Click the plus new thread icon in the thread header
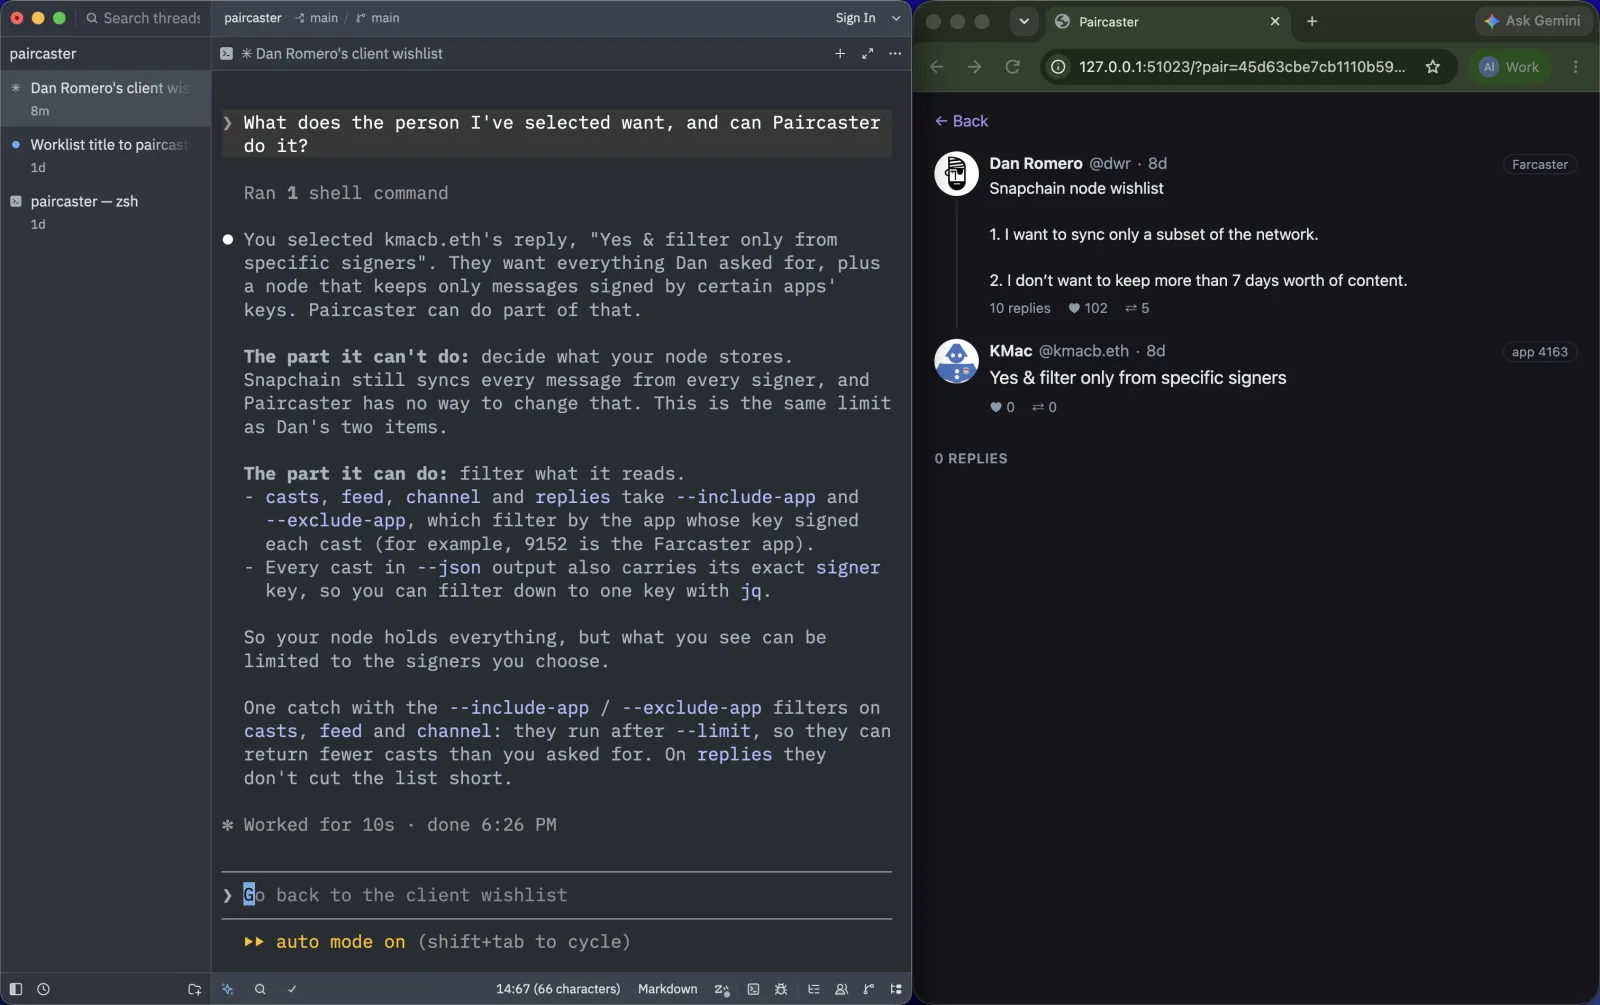 click(840, 53)
